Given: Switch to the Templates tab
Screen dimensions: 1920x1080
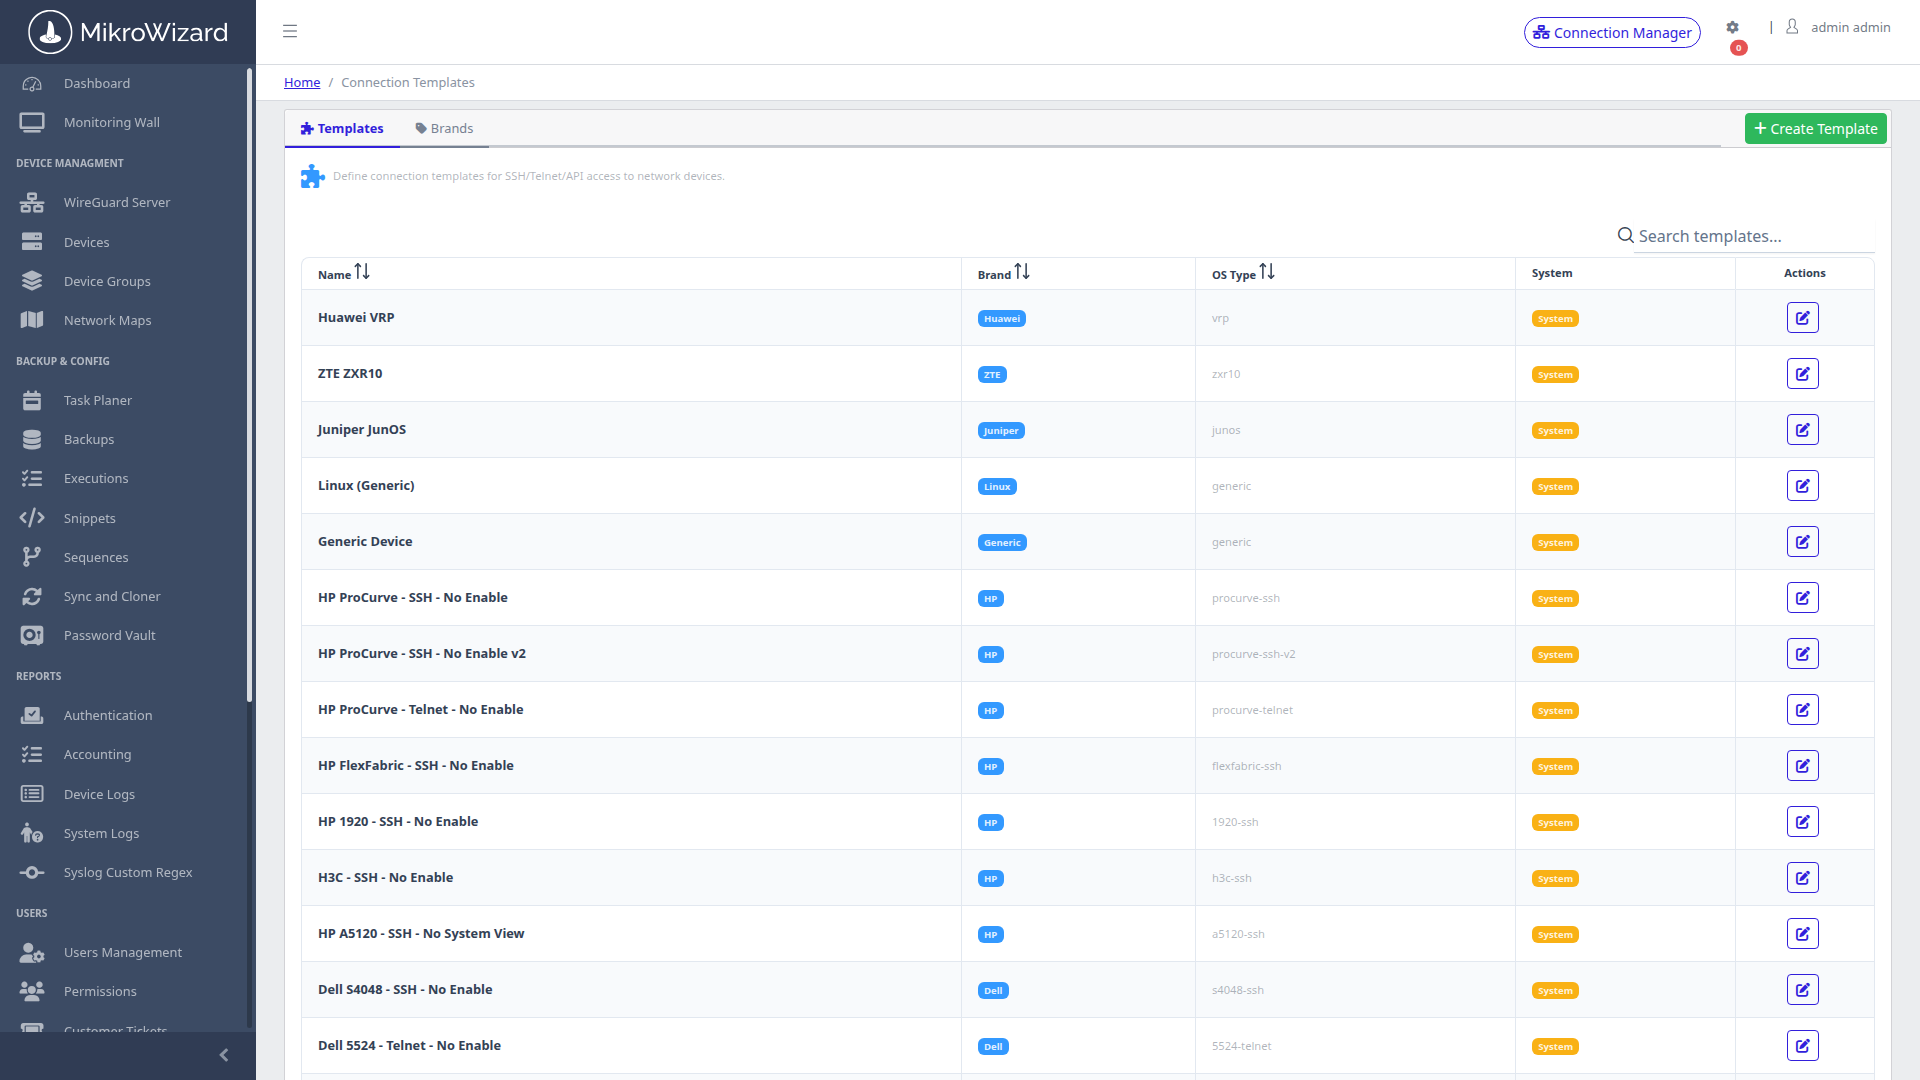Looking at the screenshot, I should [342, 128].
